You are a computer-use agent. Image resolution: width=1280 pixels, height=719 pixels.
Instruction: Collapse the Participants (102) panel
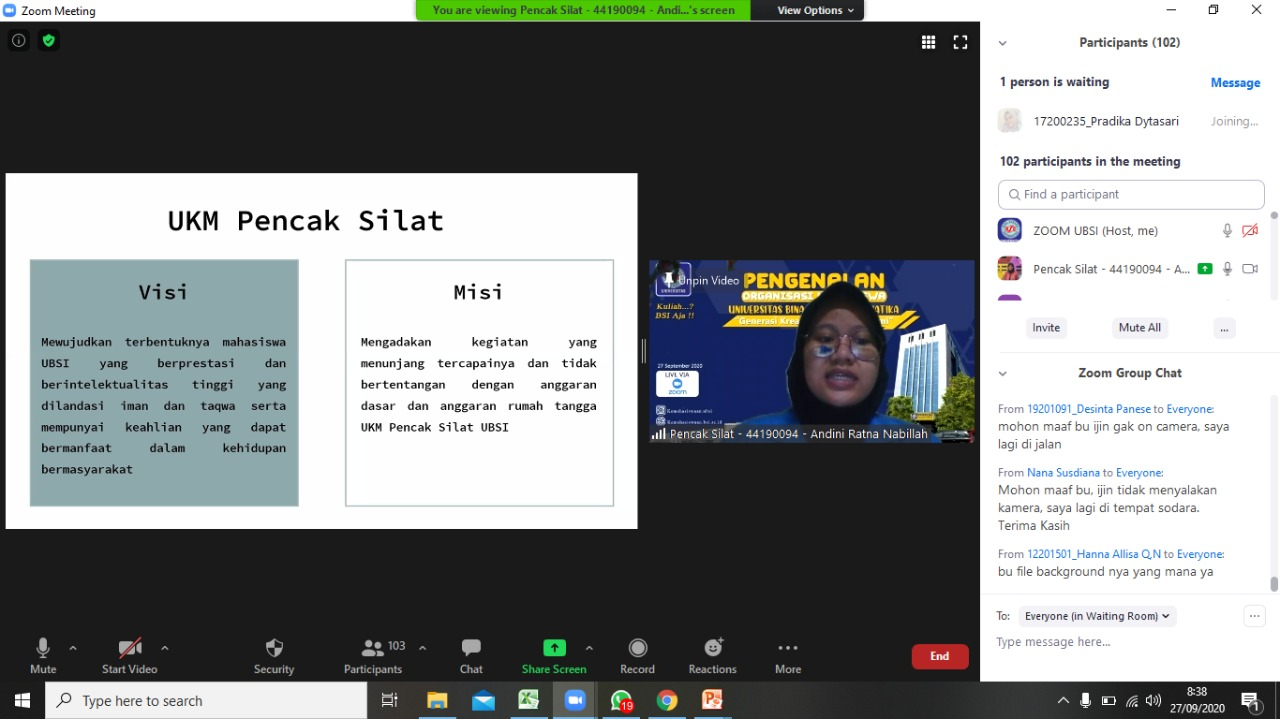(x=1002, y=43)
